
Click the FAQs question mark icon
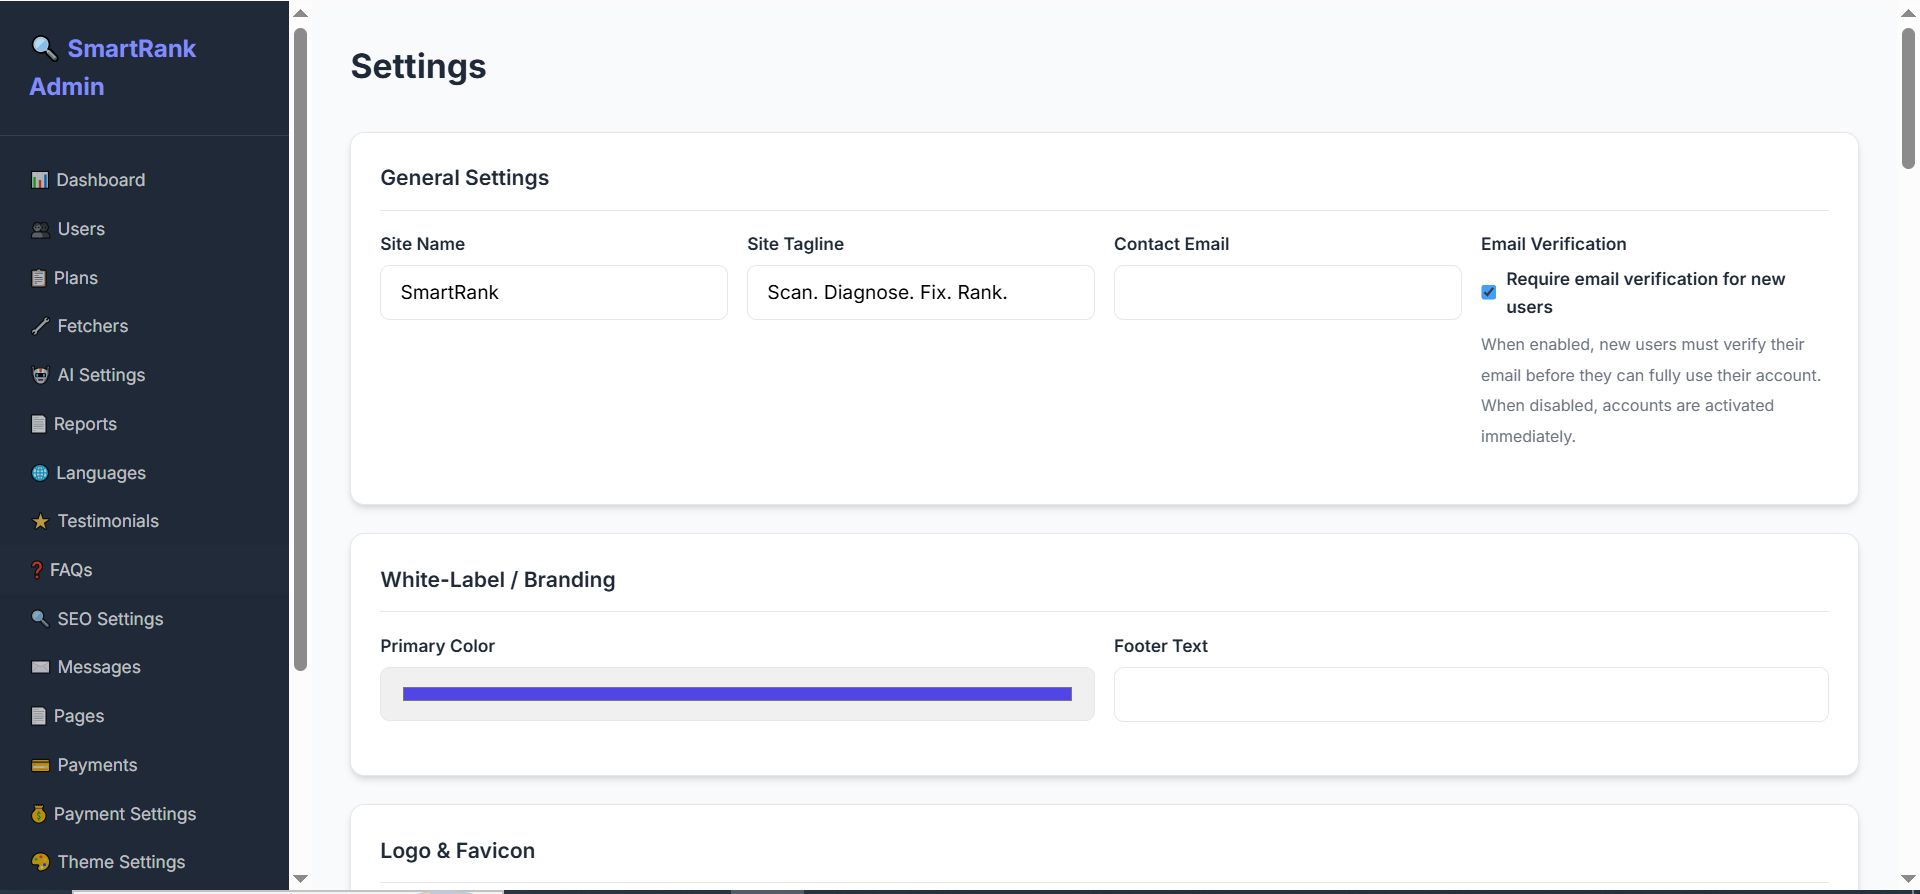[37, 570]
